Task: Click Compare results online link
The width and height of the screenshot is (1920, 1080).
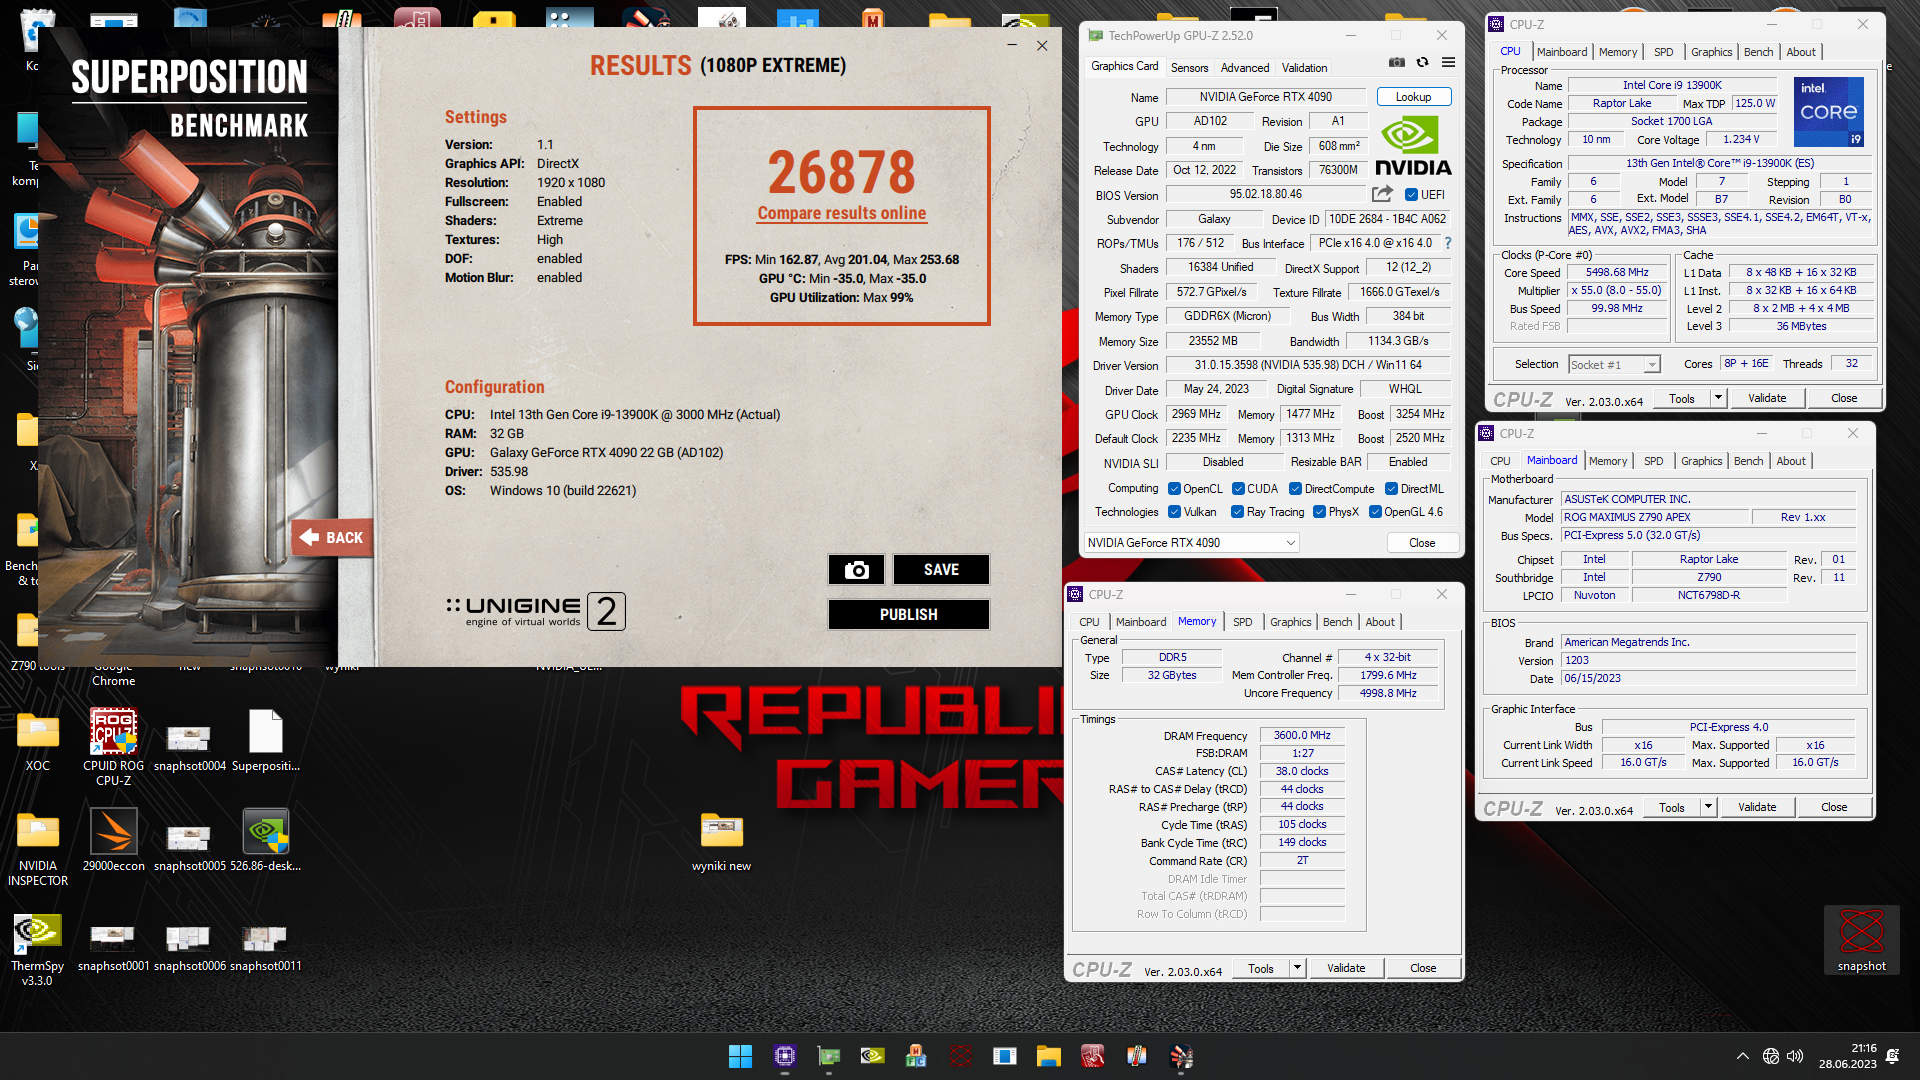Action: click(841, 213)
